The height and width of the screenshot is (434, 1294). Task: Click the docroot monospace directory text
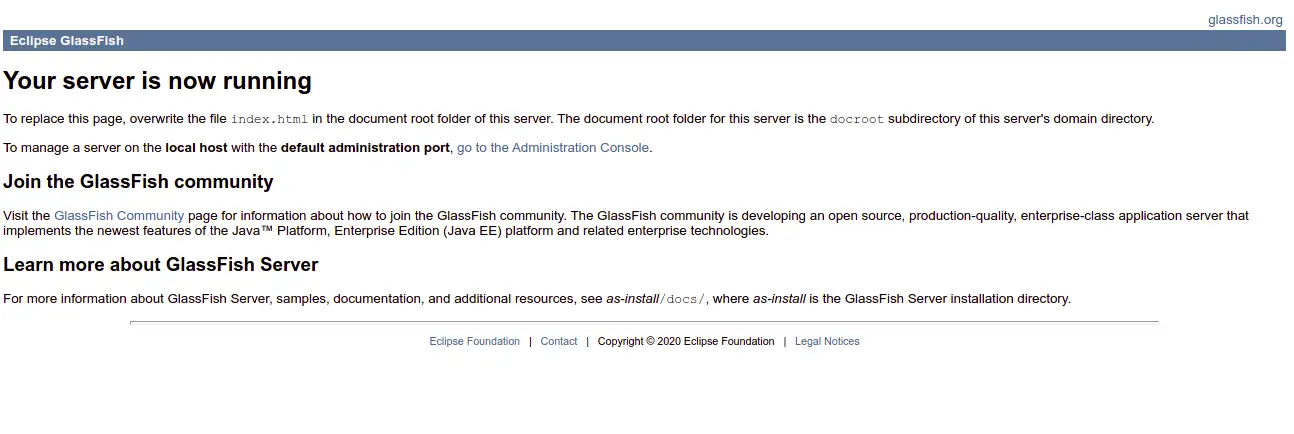click(x=857, y=118)
